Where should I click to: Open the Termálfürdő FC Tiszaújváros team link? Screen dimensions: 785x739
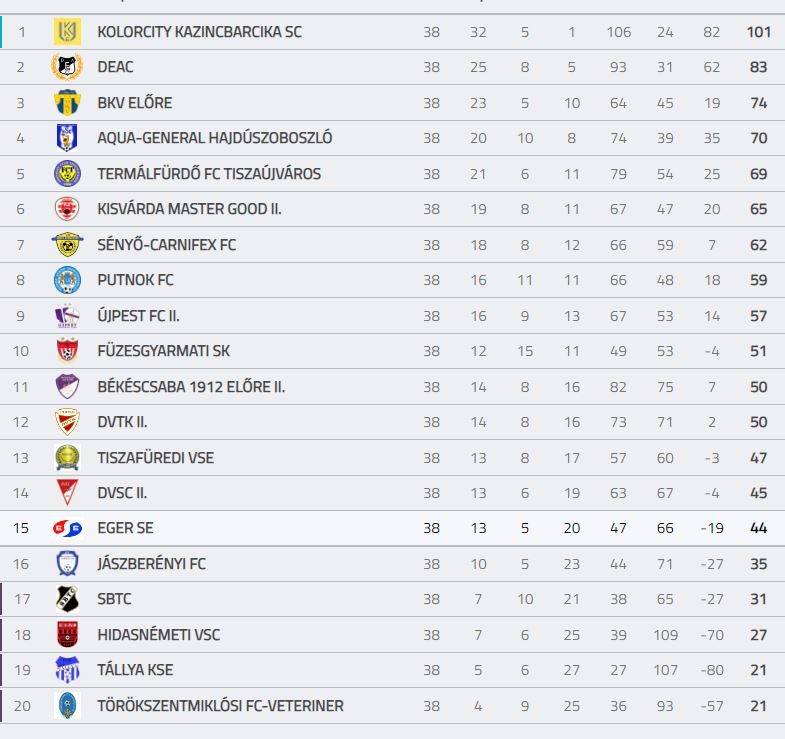pyautogui.click(x=209, y=174)
